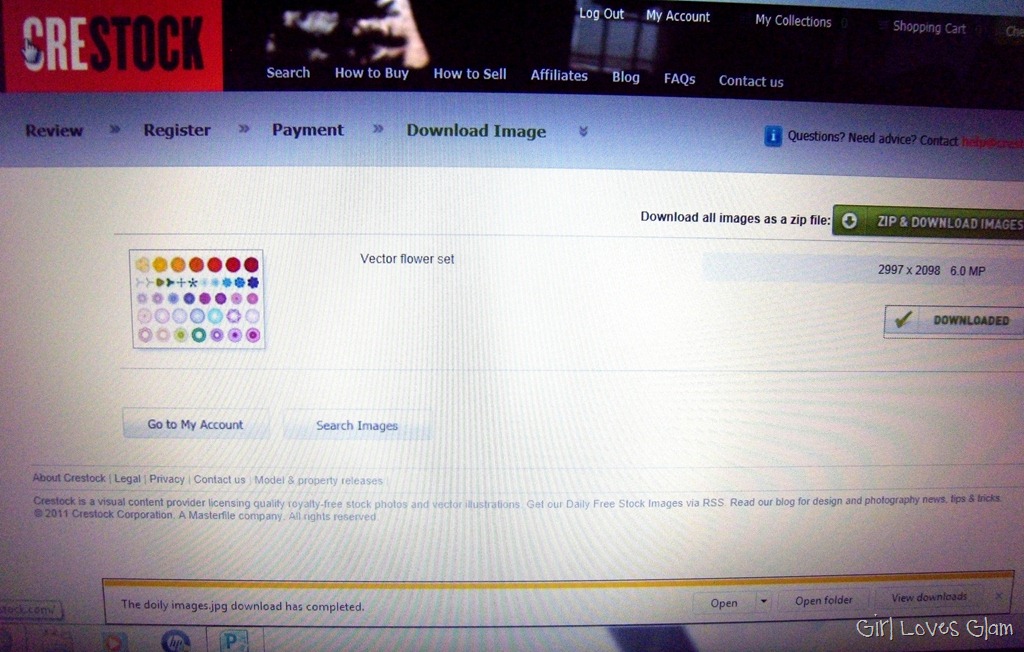
Task: Open the FAQs page
Action: (x=679, y=79)
